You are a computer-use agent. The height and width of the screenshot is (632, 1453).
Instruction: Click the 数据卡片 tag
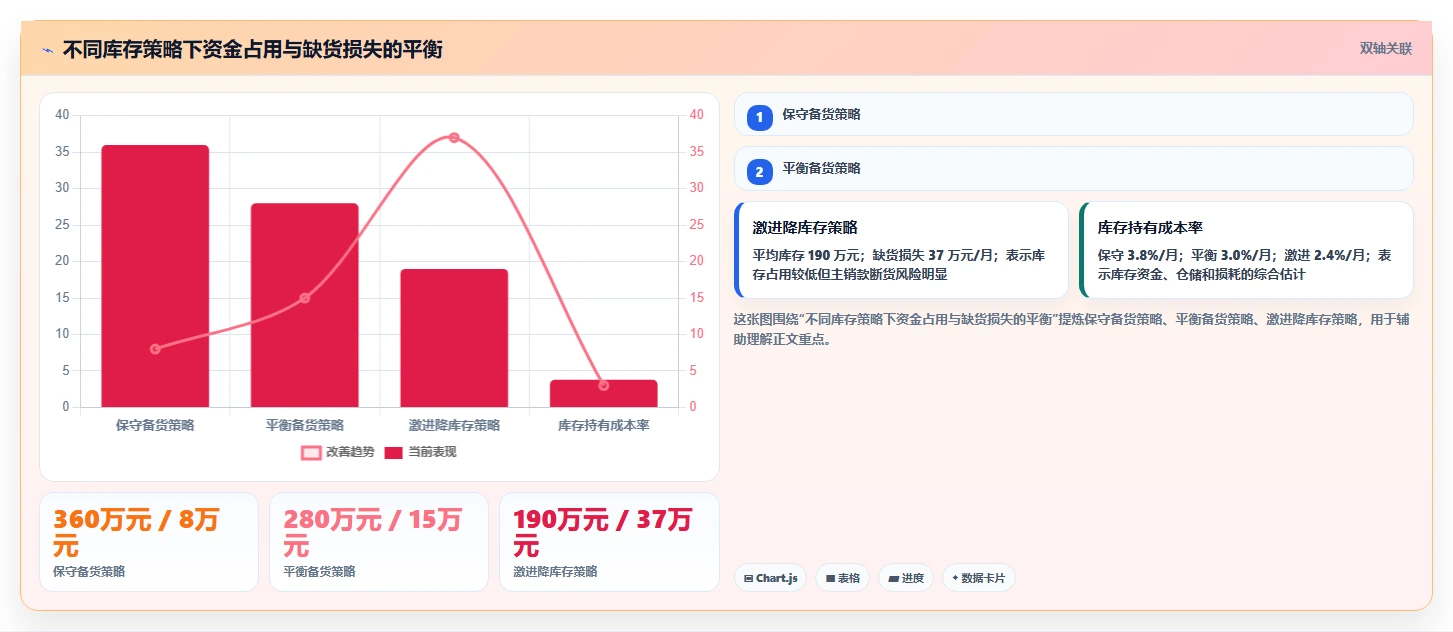(979, 578)
